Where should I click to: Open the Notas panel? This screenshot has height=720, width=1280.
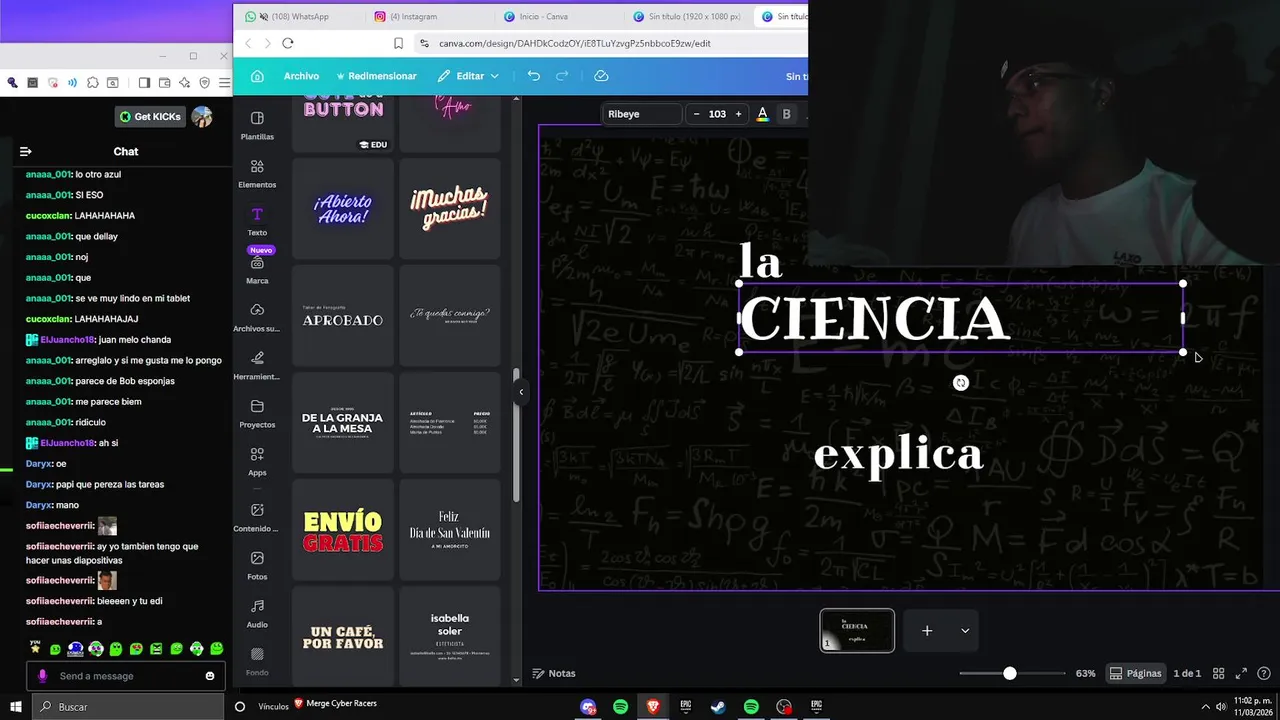554,674
